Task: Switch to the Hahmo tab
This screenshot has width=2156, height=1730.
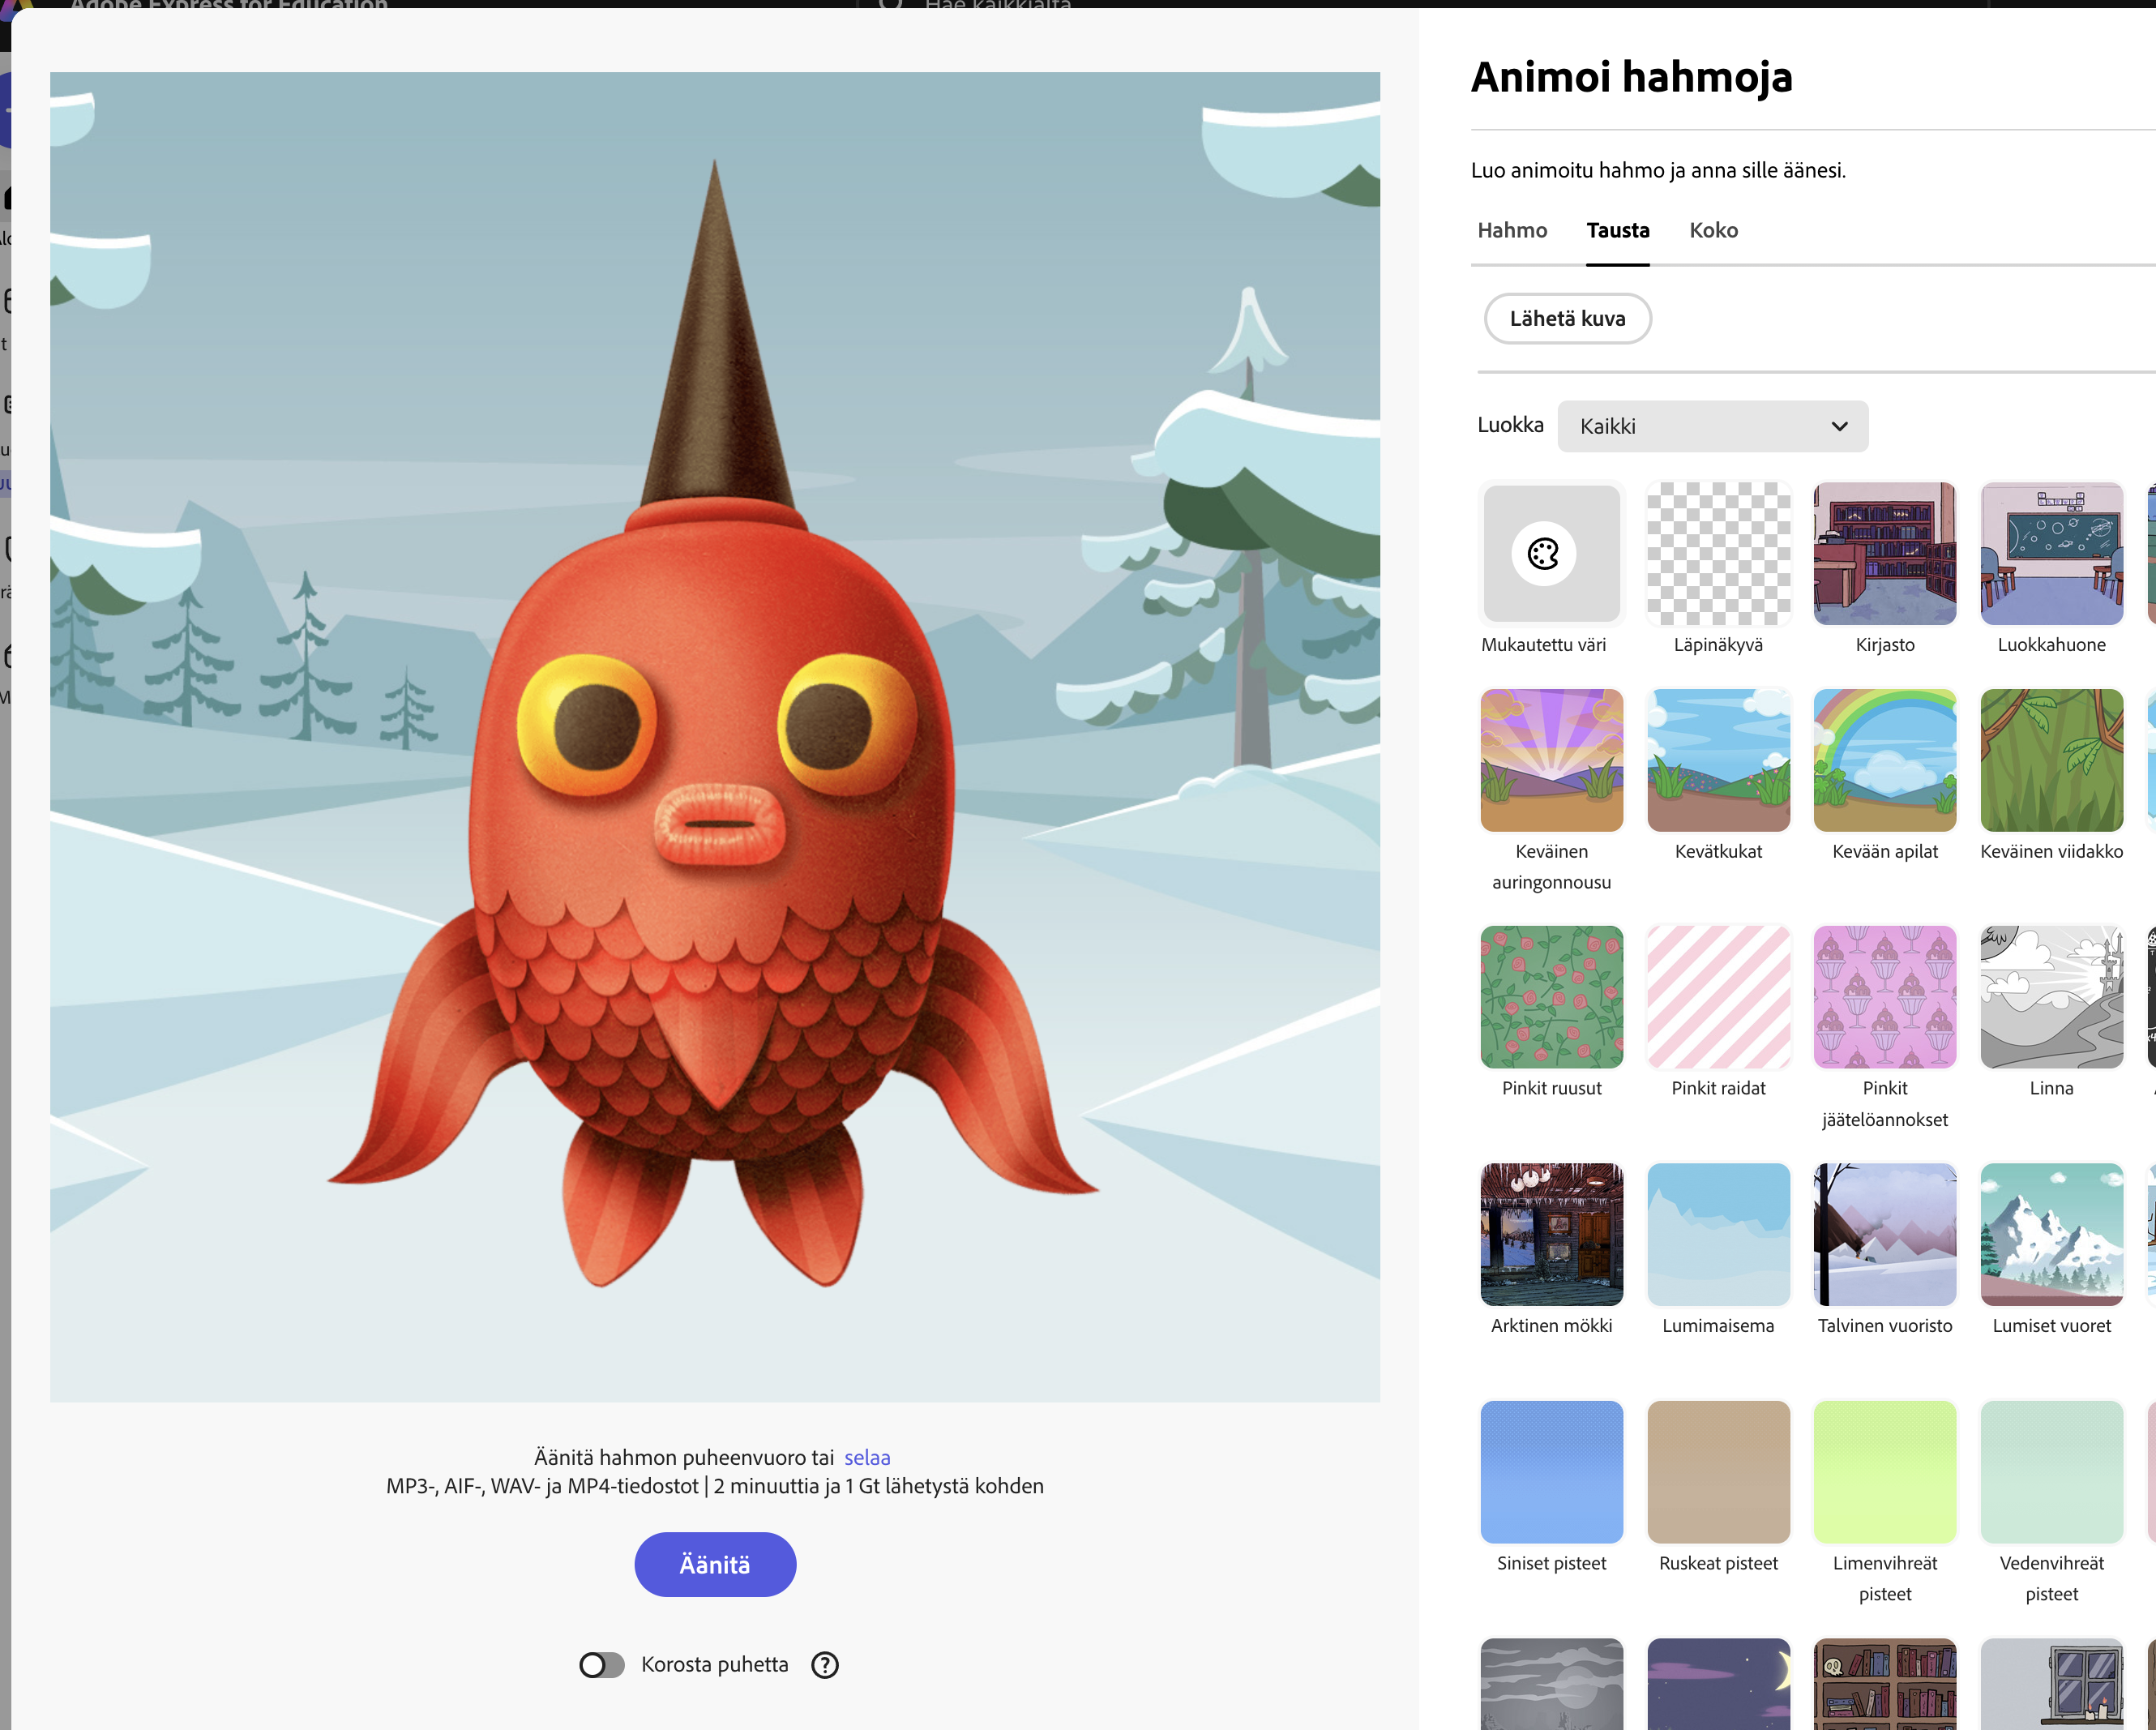Action: [1512, 230]
